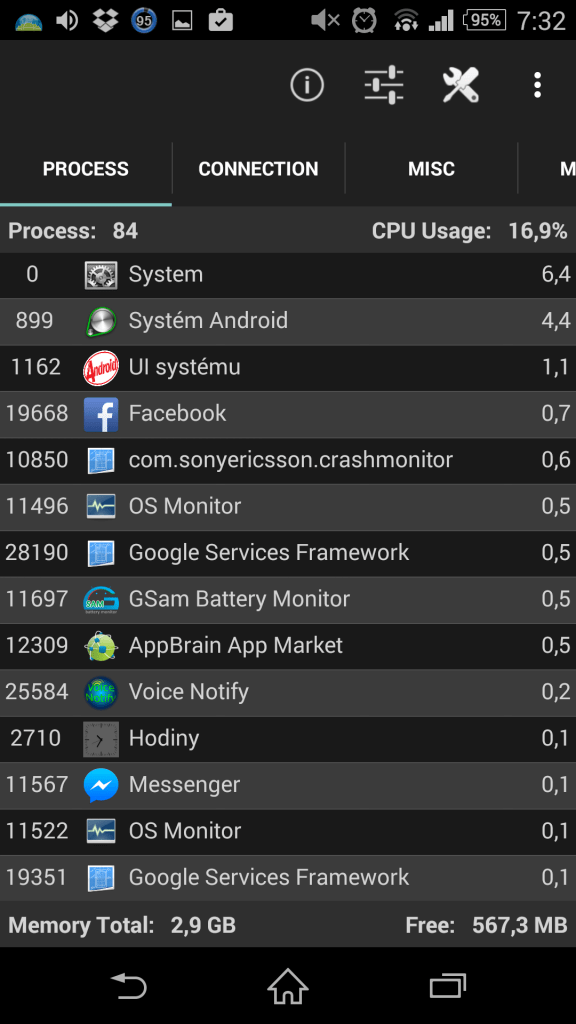Tap the Hodiny clock icon
Image resolution: width=576 pixels, height=1024 pixels.
(x=101, y=739)
